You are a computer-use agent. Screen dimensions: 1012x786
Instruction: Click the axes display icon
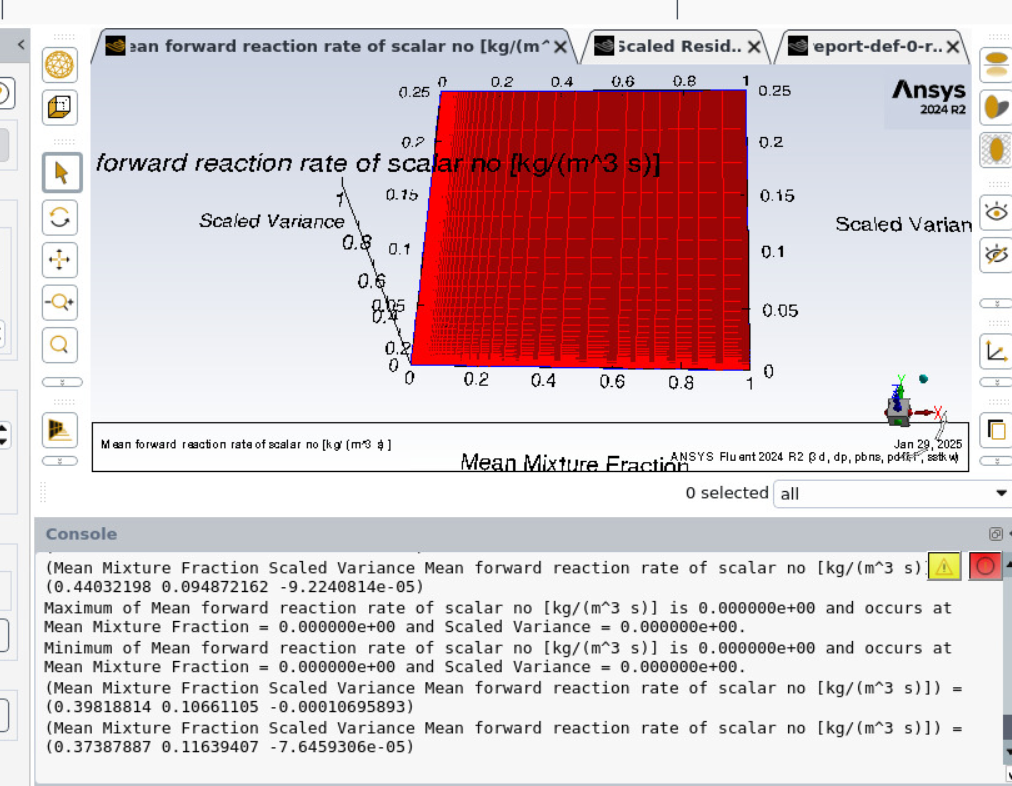click(997, 352)
